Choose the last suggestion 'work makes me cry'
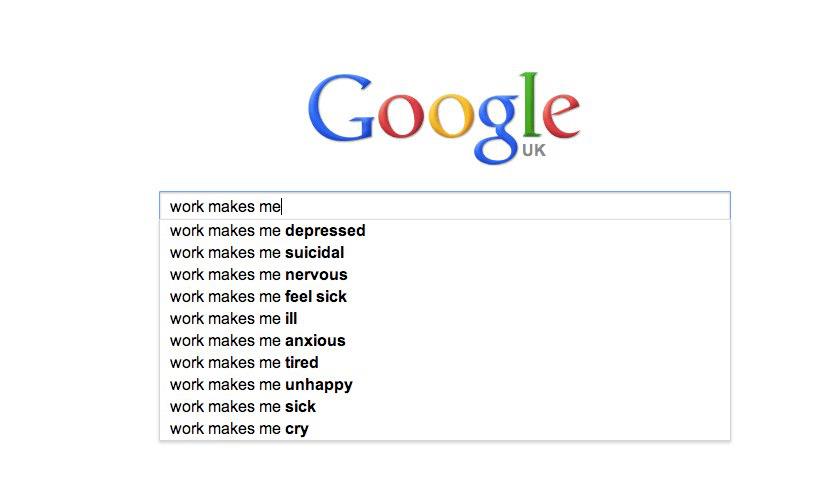Viewport: 839px width, 492px height. 445,428
